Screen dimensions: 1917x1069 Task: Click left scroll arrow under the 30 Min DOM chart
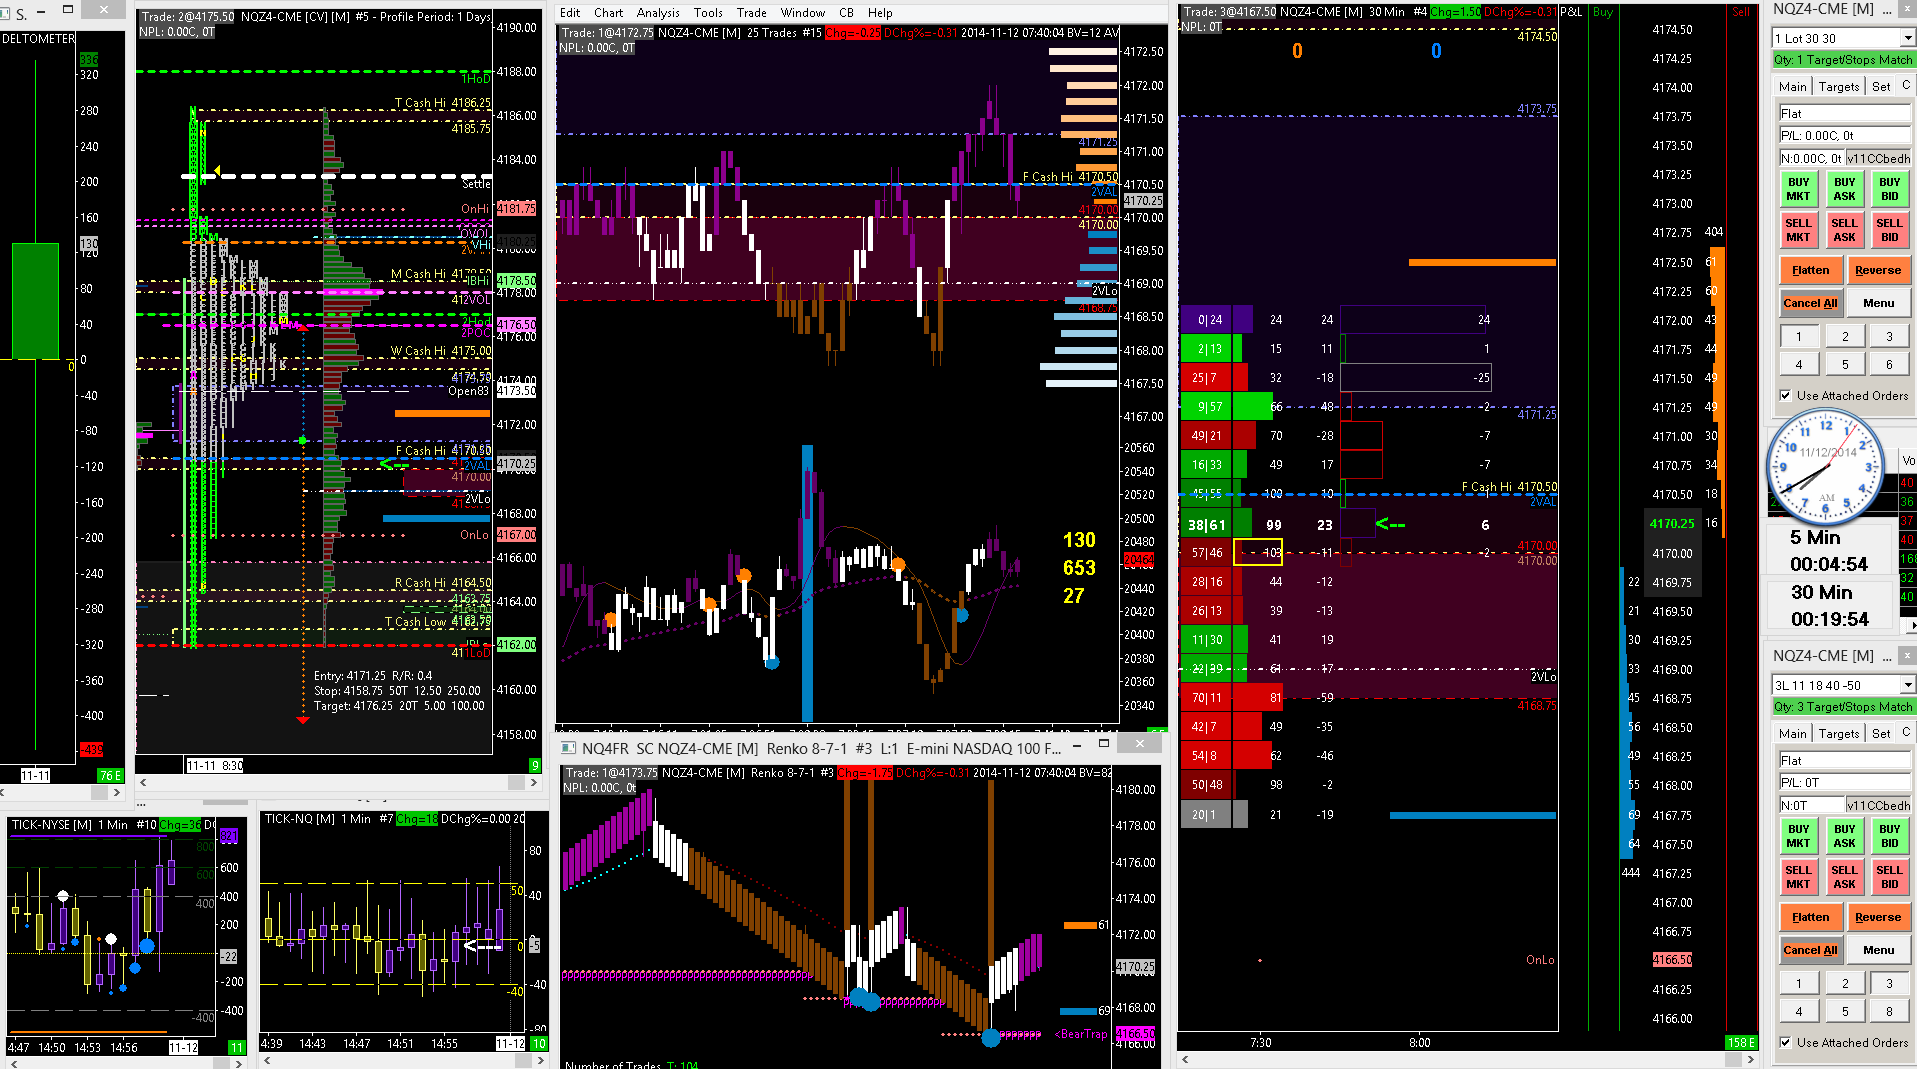tap(1185, 1059)
